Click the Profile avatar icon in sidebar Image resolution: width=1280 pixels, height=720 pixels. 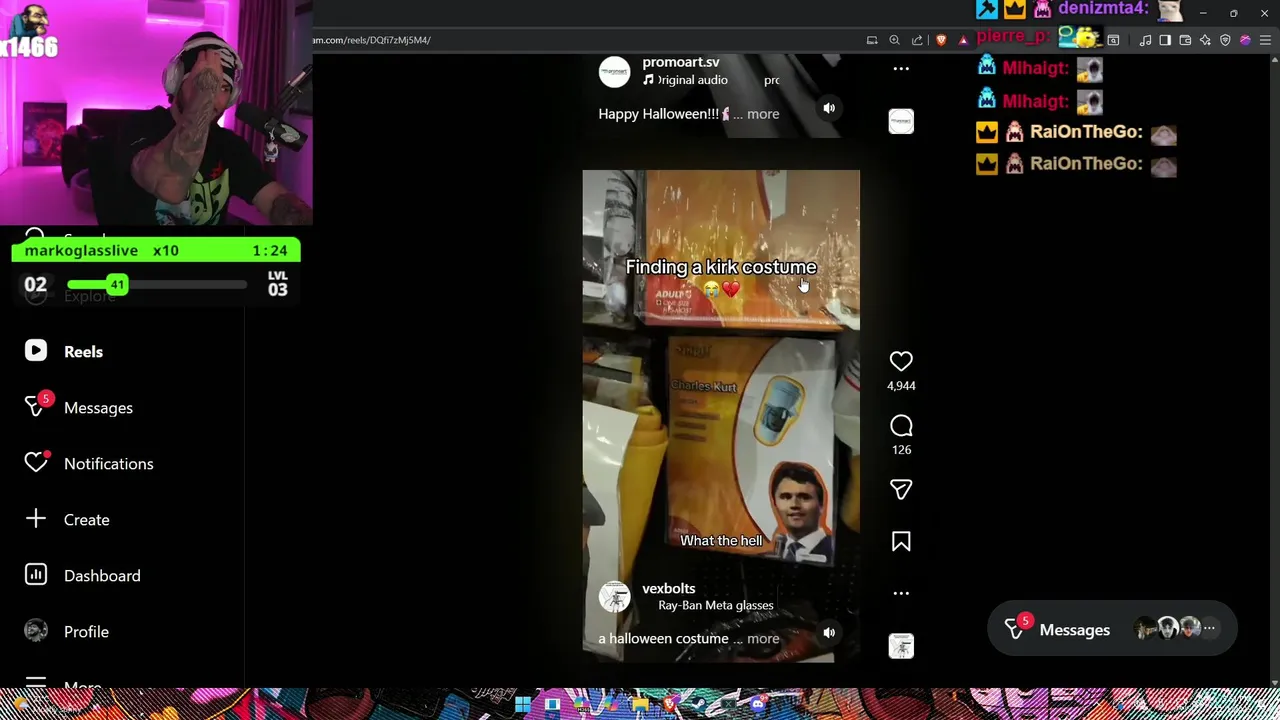point(36,631)
